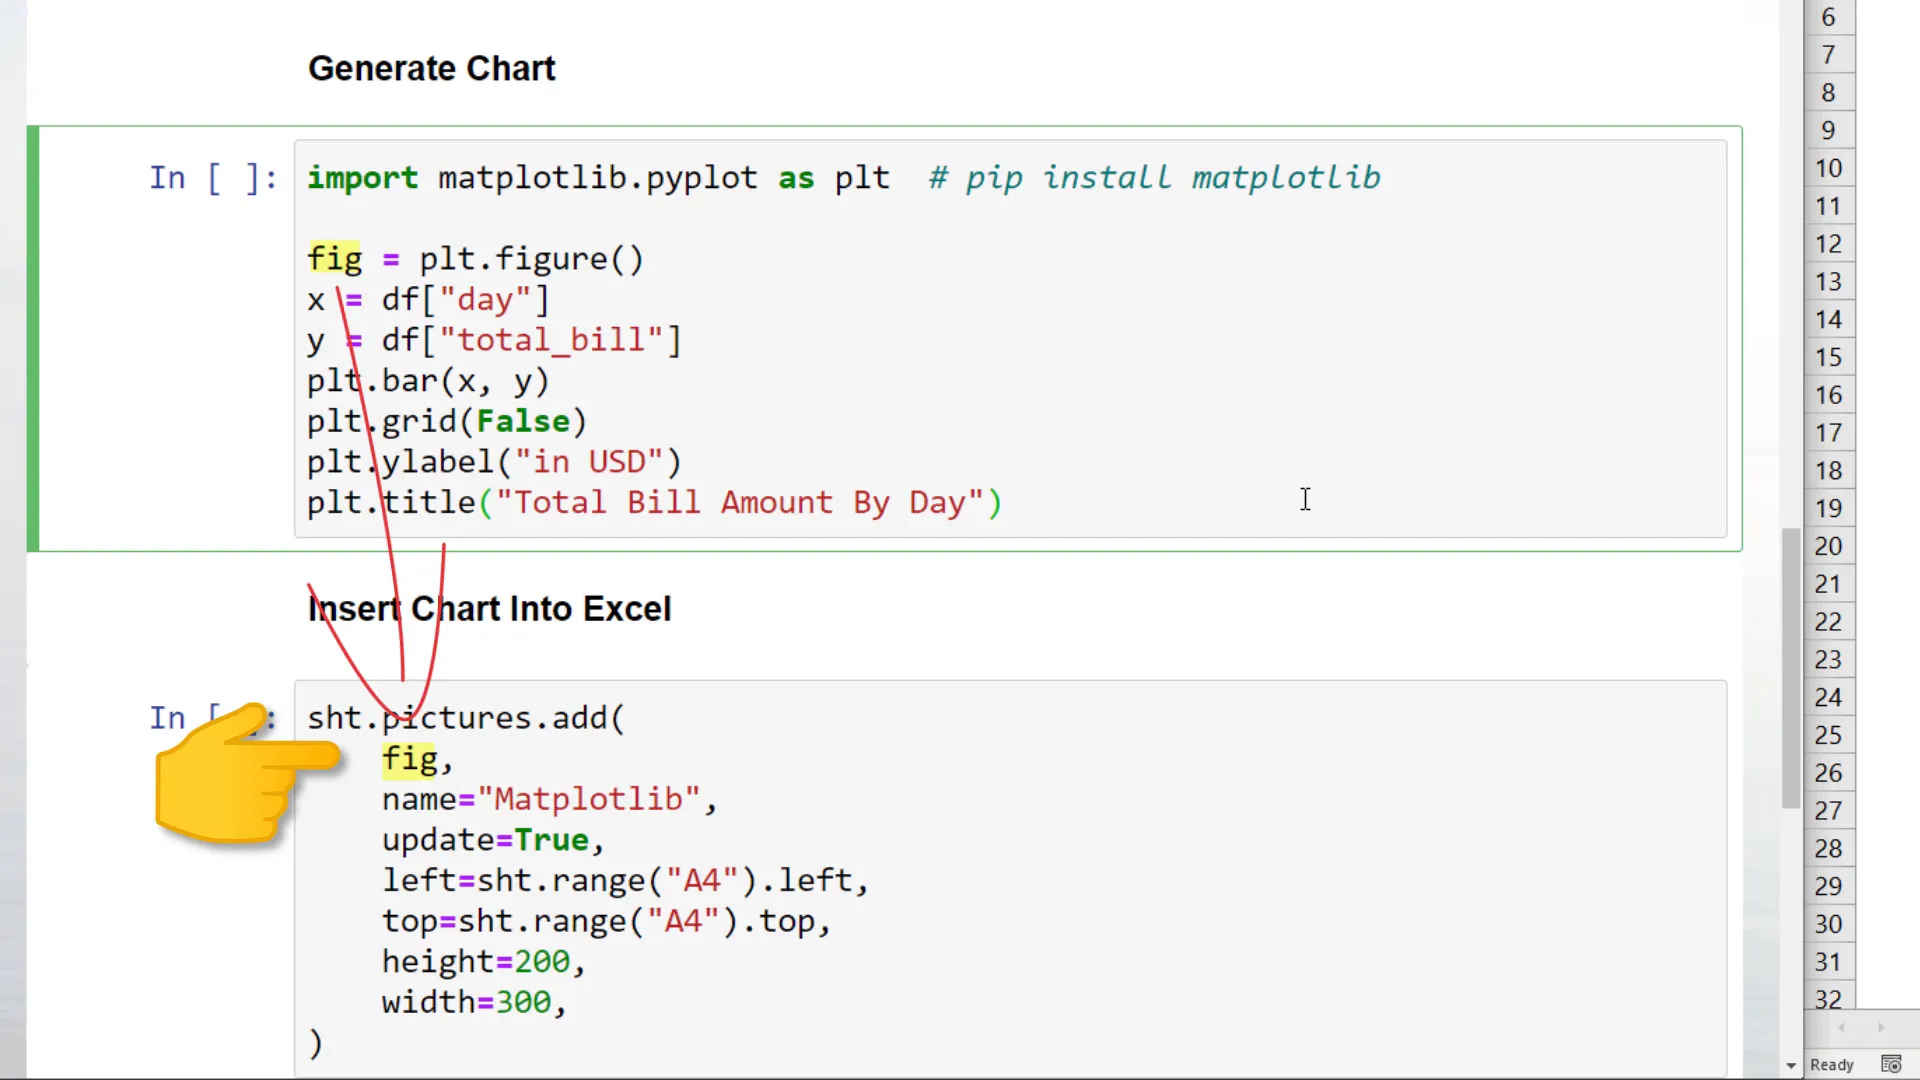Open the dropdown arrow at the bottom-left corner
The height and width of the screenshot is (1080, 1920).
coord(1793,1065)
